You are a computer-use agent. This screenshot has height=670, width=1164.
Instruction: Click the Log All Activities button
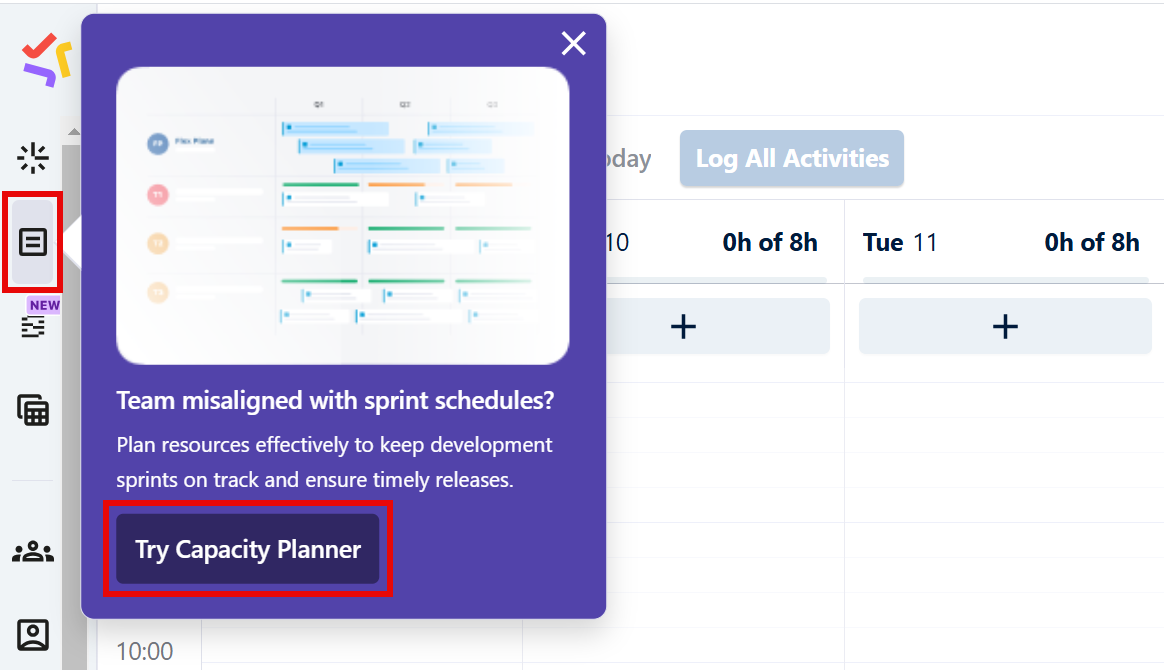(791, 158)
